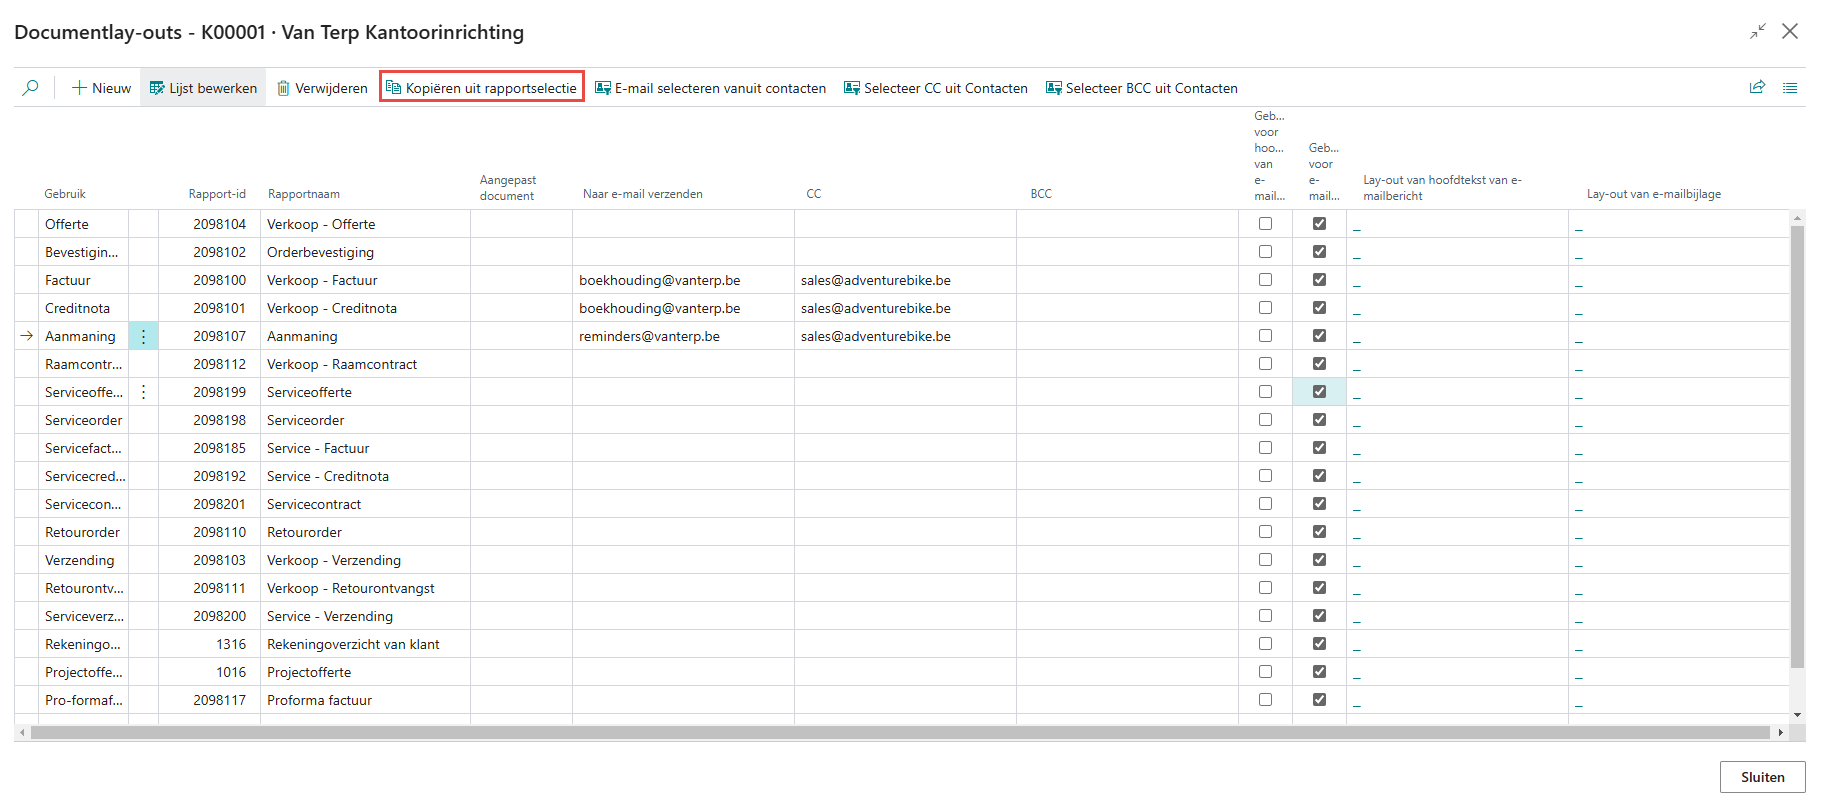The image size is (1821, 805).
Task: Click the Nieuw plus icon
Action: coord(79,88)
